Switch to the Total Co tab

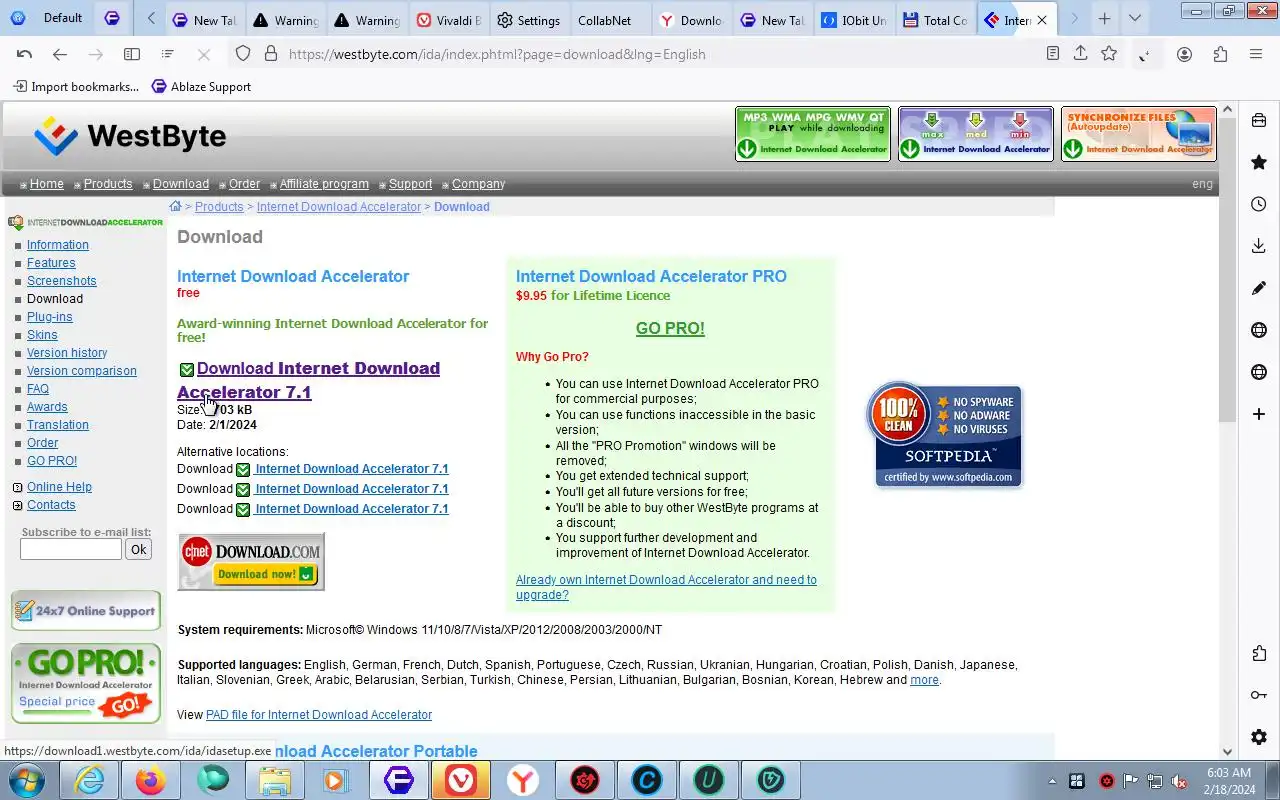(934, 20)
